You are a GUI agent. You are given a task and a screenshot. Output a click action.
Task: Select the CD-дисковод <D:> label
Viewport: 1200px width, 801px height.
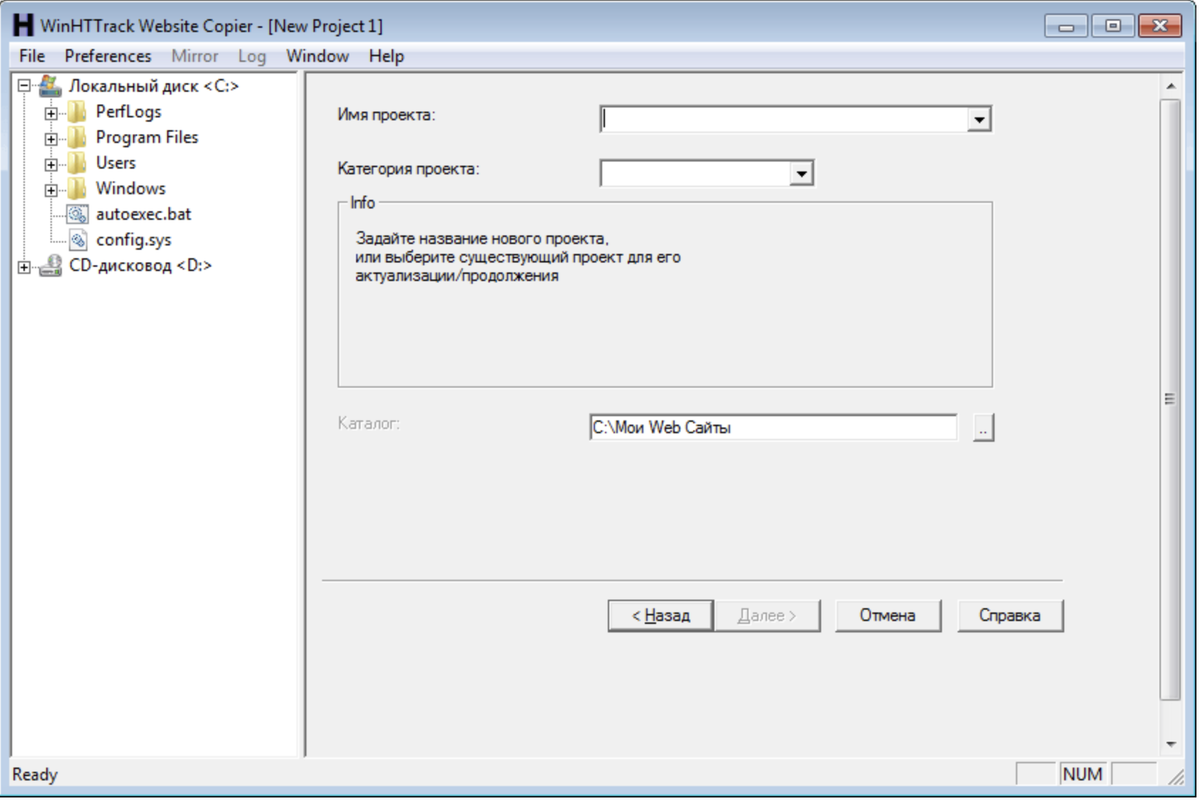[x=140, y=266]
